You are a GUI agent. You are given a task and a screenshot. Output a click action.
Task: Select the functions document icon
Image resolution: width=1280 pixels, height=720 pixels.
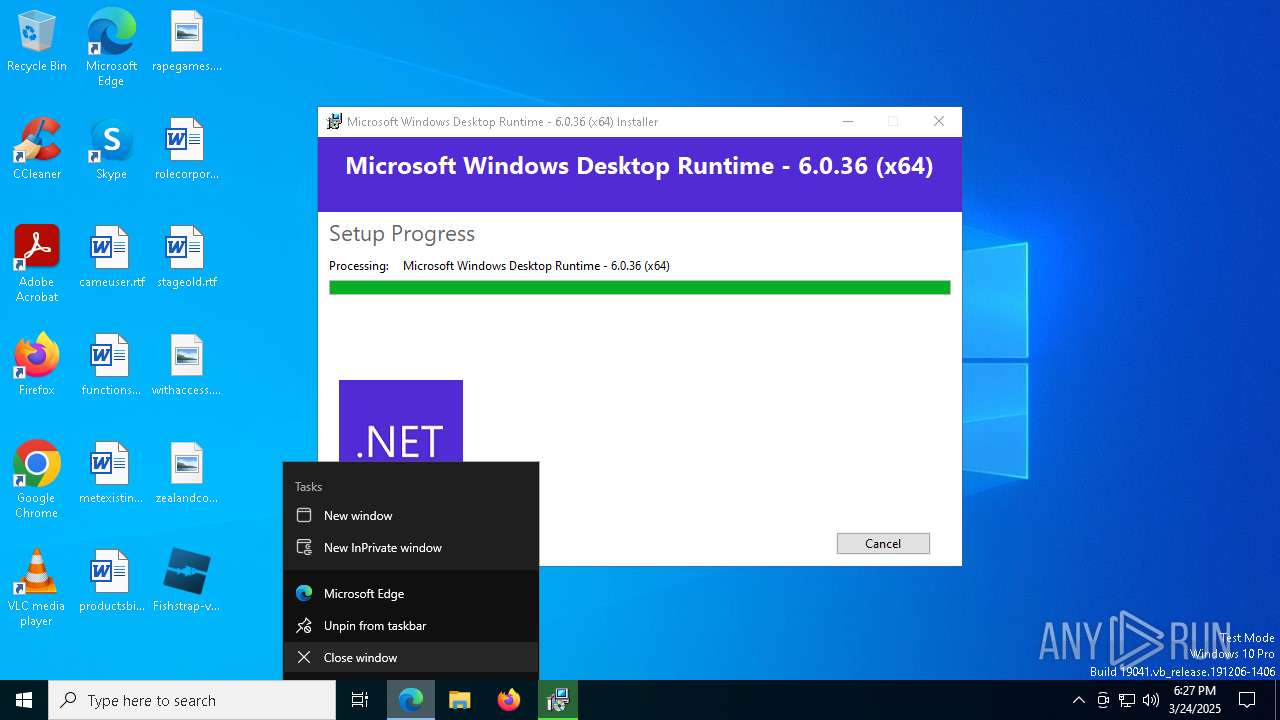(x=111, y=366)
